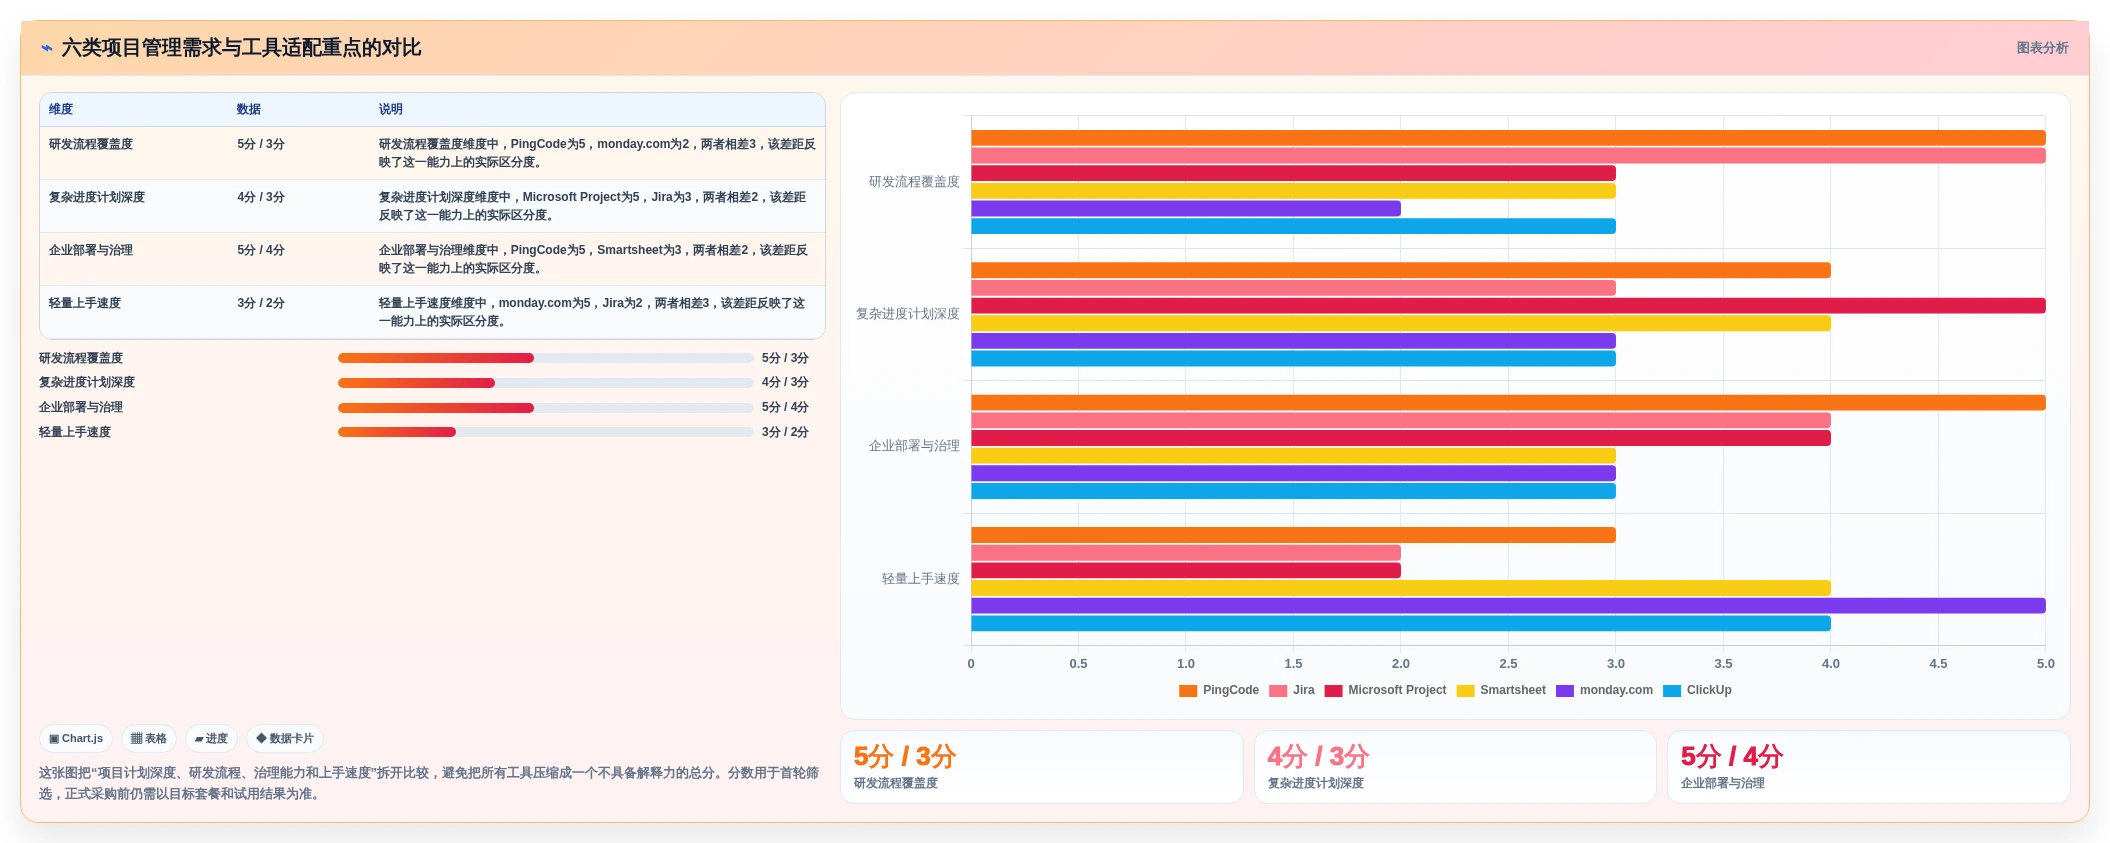Click chart axis label 复杂进度计划深度
Screen dimensions: 2110x843
(x=907, y=314)
